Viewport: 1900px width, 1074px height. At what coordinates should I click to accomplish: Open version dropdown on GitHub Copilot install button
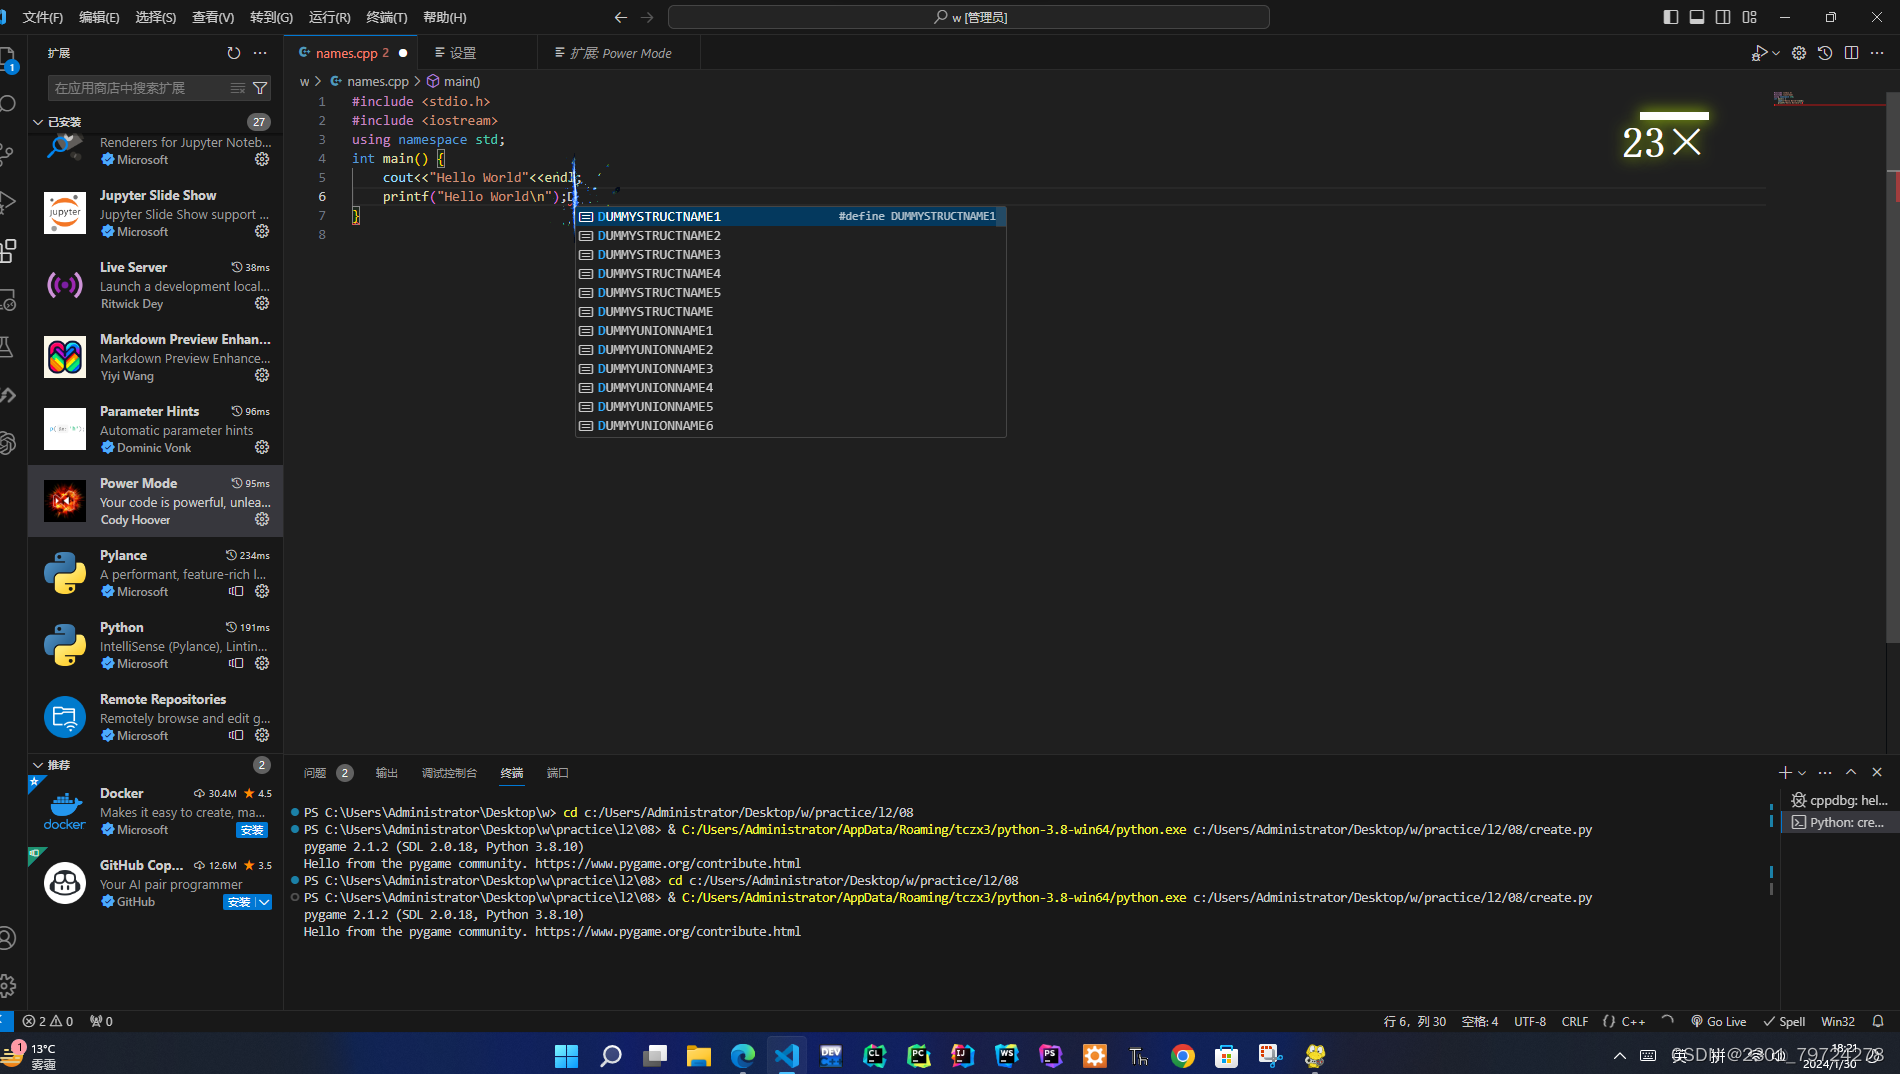(264, 902)
